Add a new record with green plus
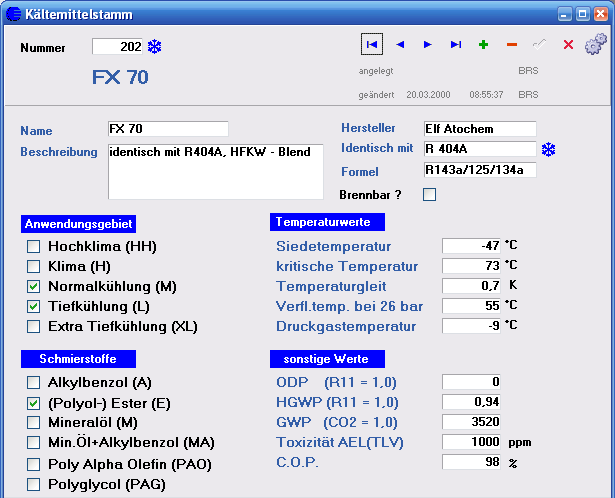 (x=483, y=45)
